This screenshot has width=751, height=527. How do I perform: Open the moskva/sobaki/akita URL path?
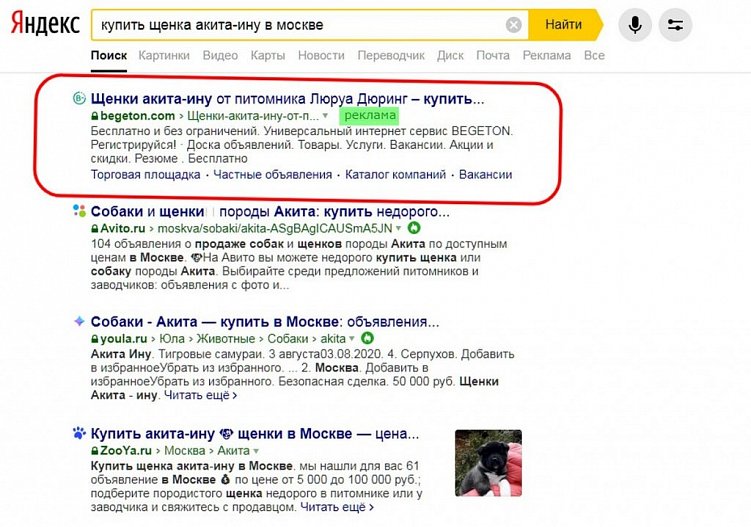tap(275, 229)
